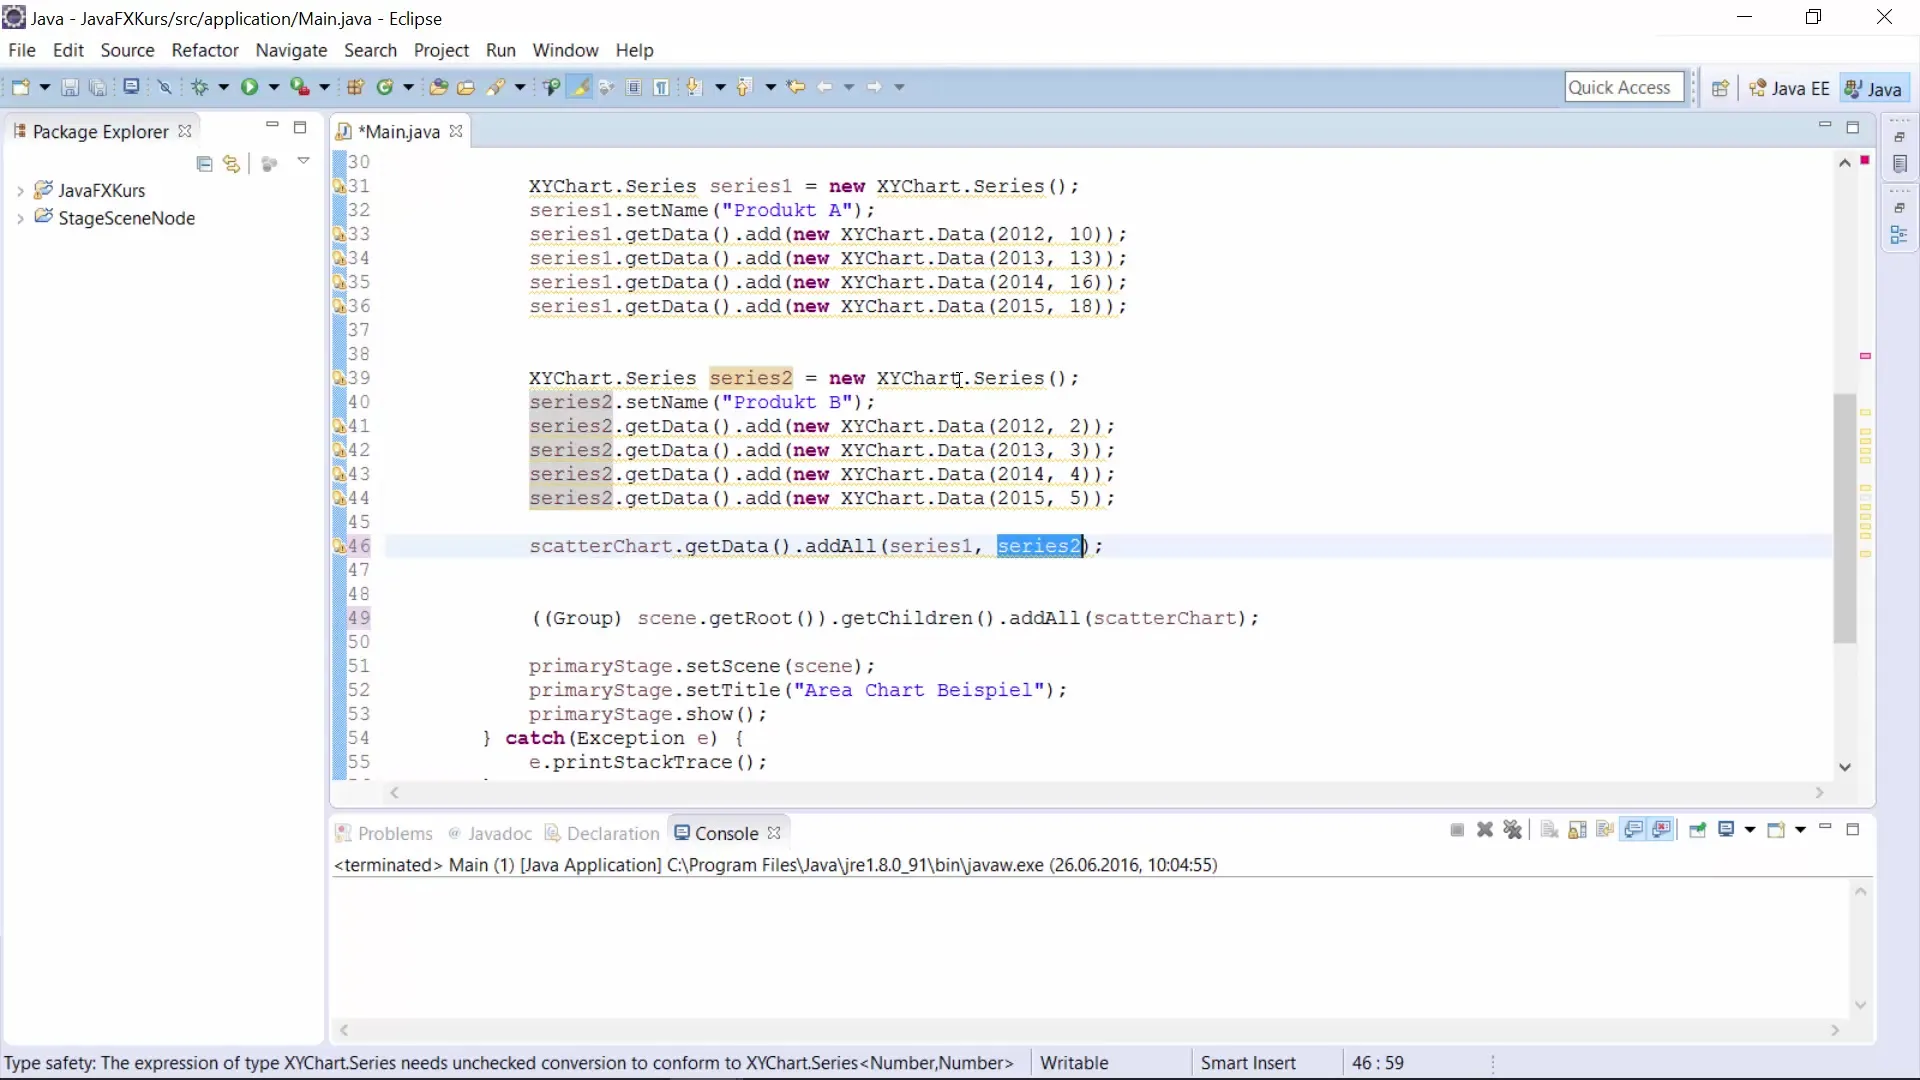Open the Navigate menu
This screenshot has height=1080, width=1920.
[291, 50]
